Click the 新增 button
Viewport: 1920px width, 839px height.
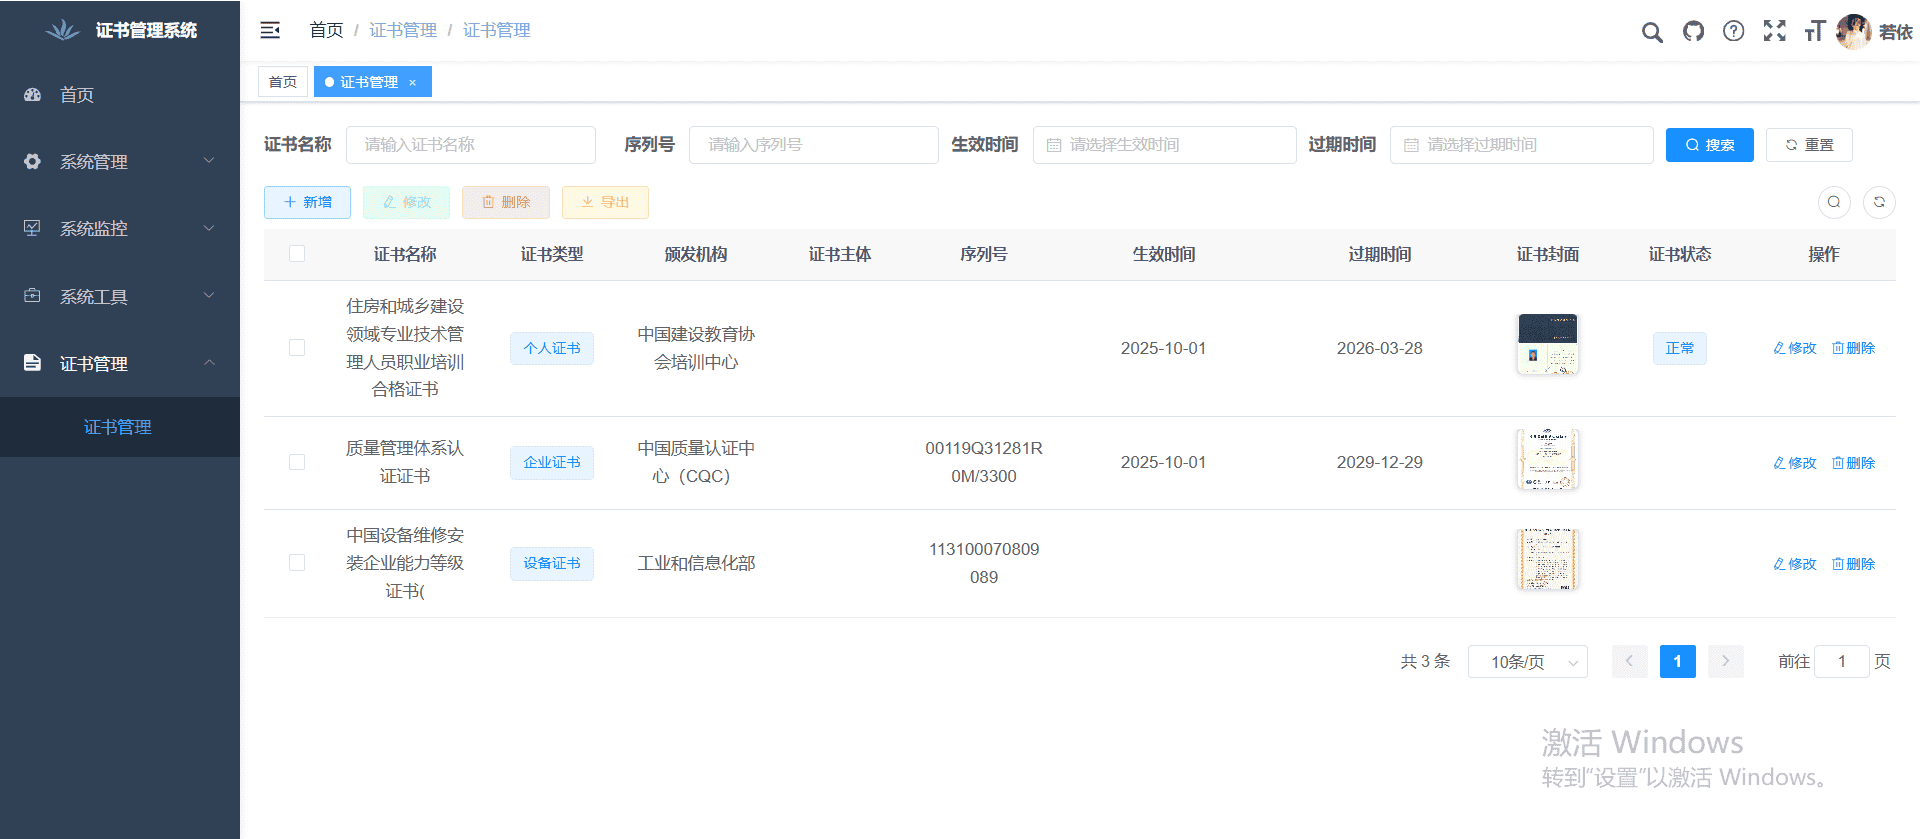click(x=307, y=202)
